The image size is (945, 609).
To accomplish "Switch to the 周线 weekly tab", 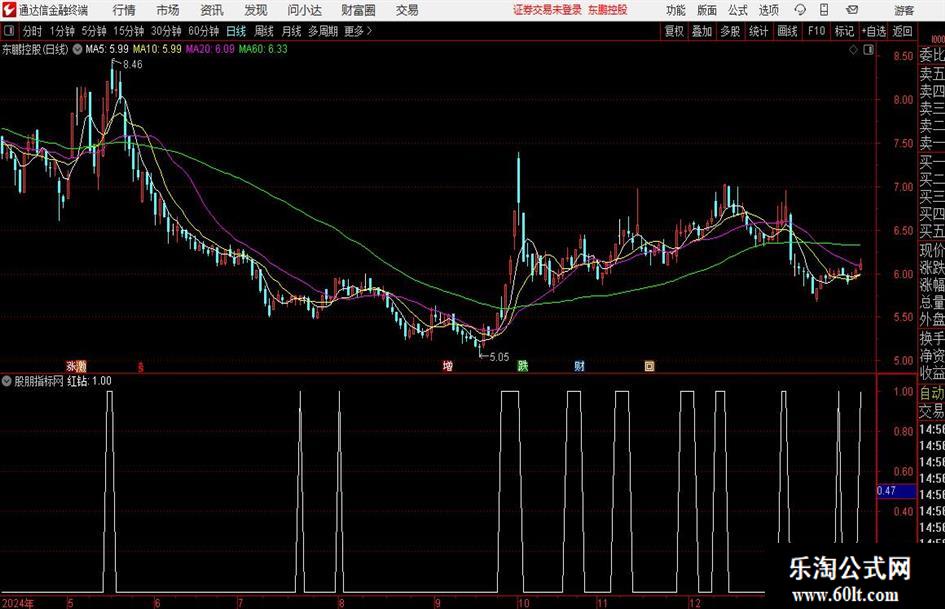I will 263,31.
